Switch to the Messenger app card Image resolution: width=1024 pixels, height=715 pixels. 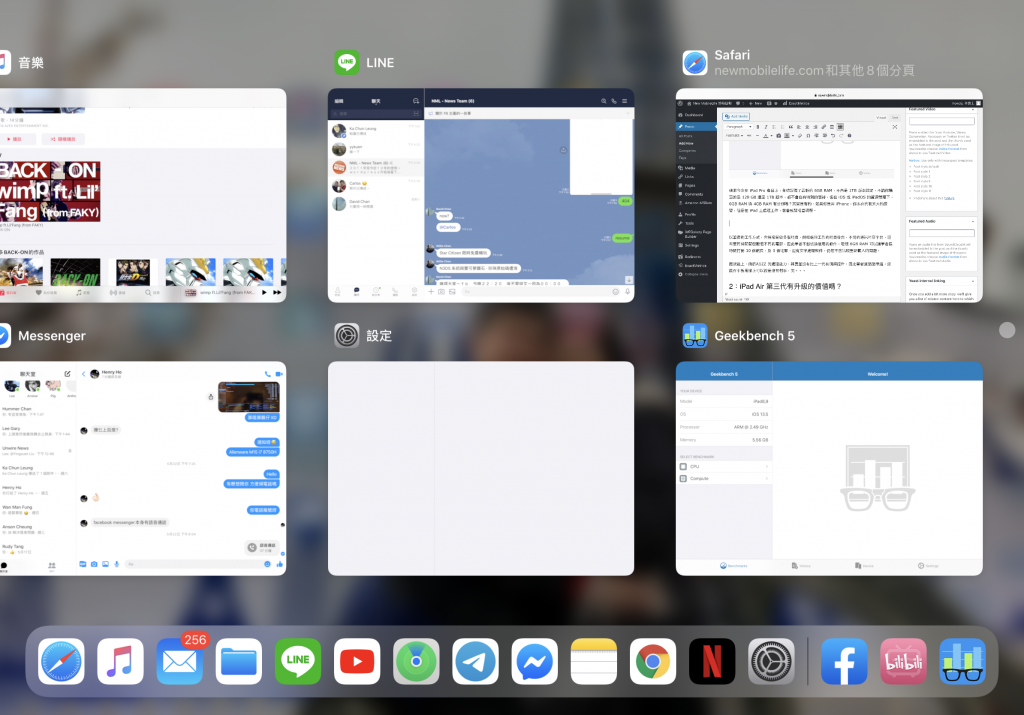tap(143, 468)
